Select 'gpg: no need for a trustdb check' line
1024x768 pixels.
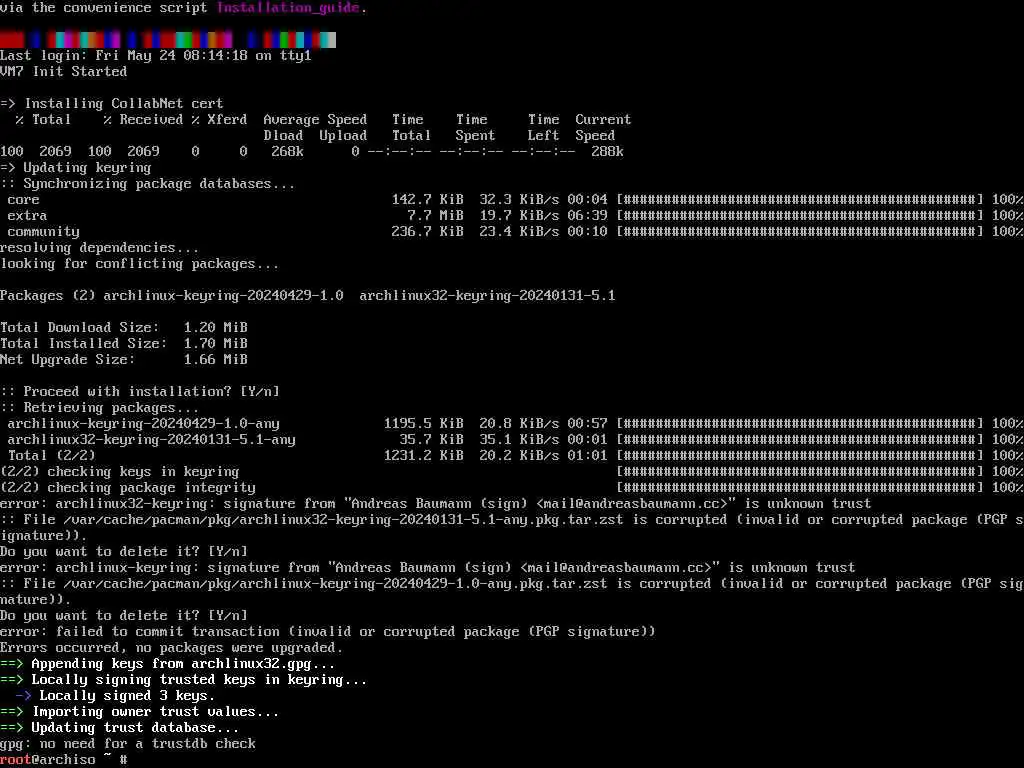point(128,744)
